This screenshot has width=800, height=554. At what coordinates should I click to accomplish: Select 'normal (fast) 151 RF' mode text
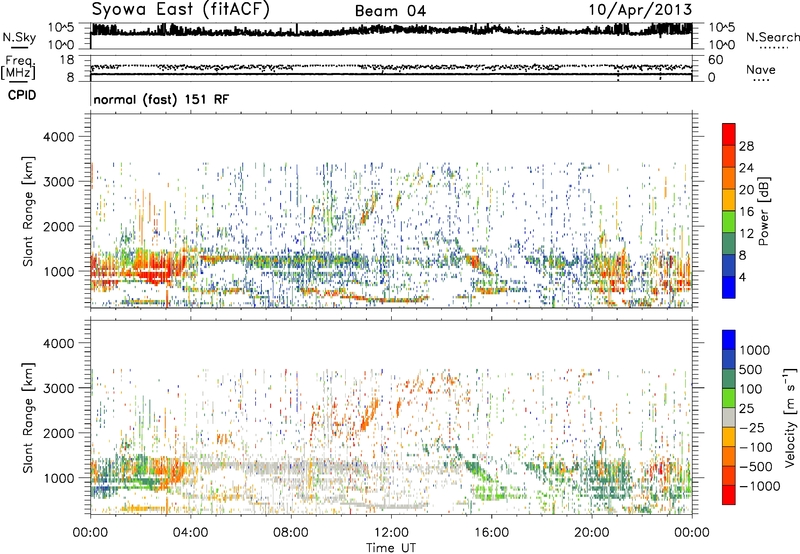click(161, 99)
